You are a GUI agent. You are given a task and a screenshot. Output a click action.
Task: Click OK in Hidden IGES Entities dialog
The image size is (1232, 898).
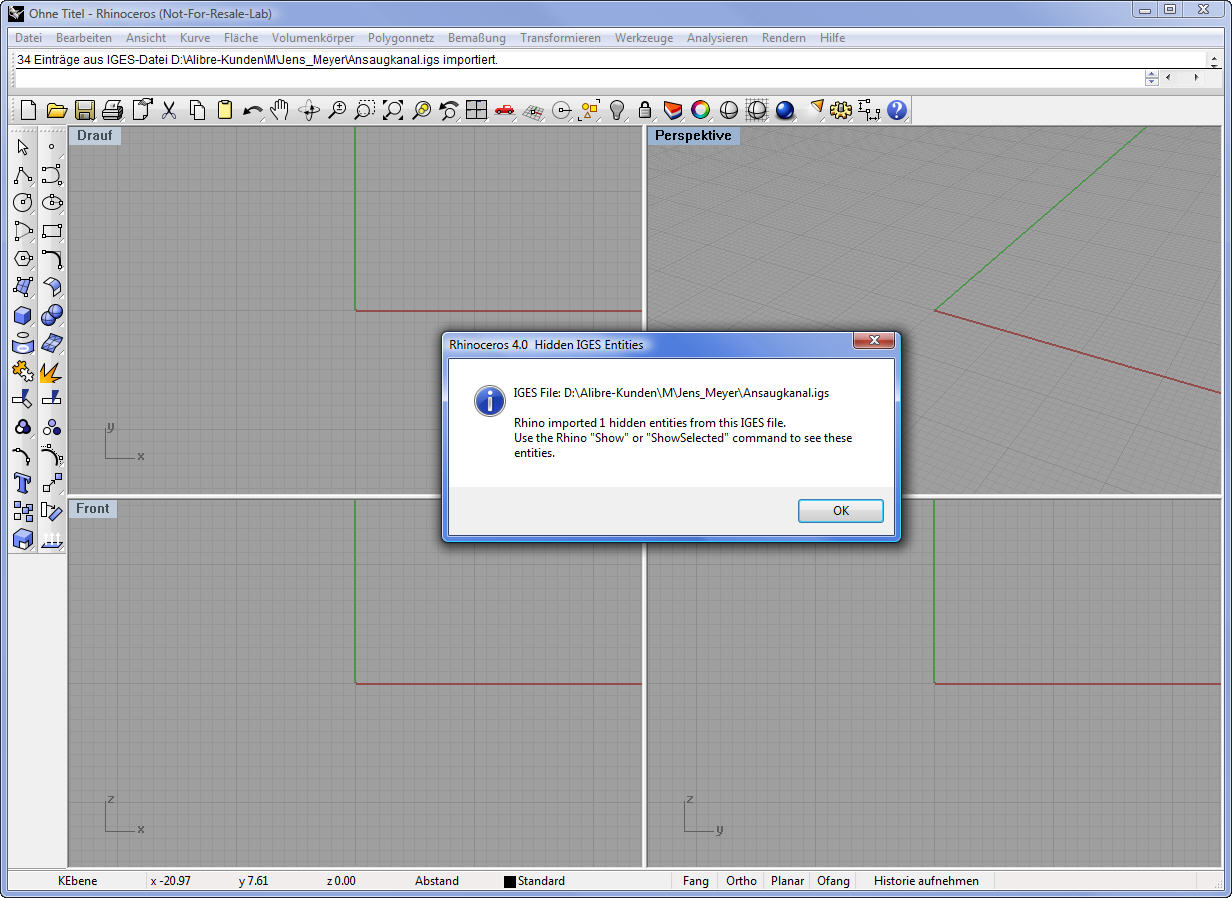pos(840,511)
